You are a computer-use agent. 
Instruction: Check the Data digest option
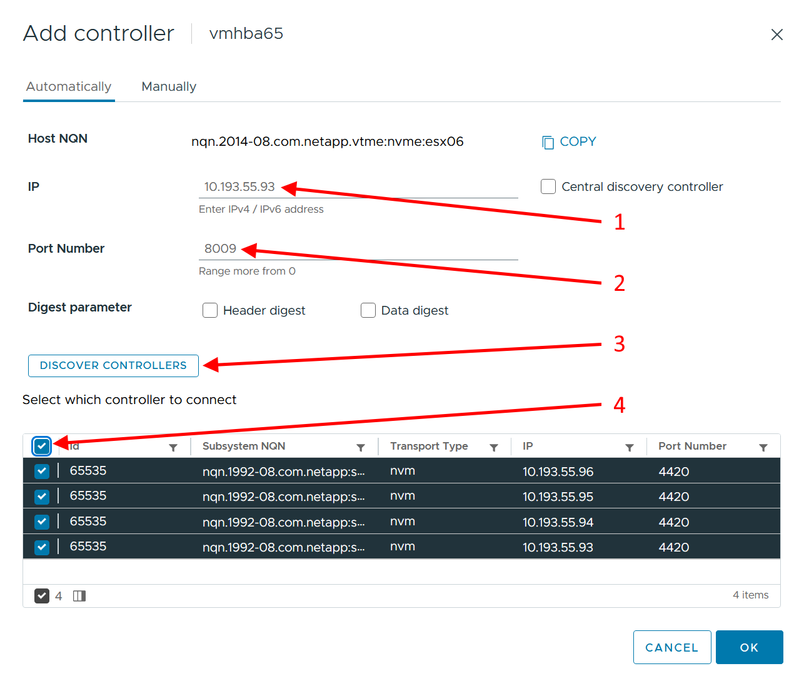click(368, 310)
